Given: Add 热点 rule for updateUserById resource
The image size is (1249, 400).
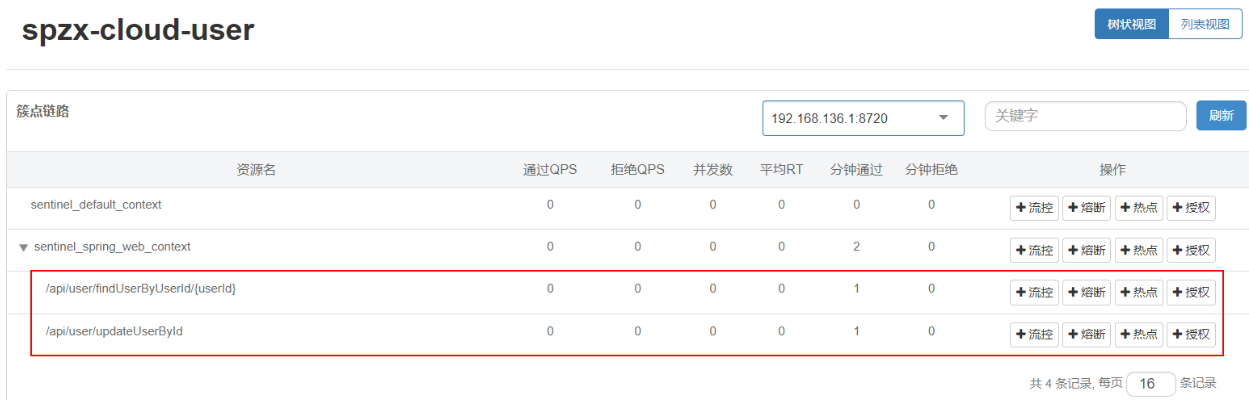Looking at the screenshot, I should [x=1139, y=334].
